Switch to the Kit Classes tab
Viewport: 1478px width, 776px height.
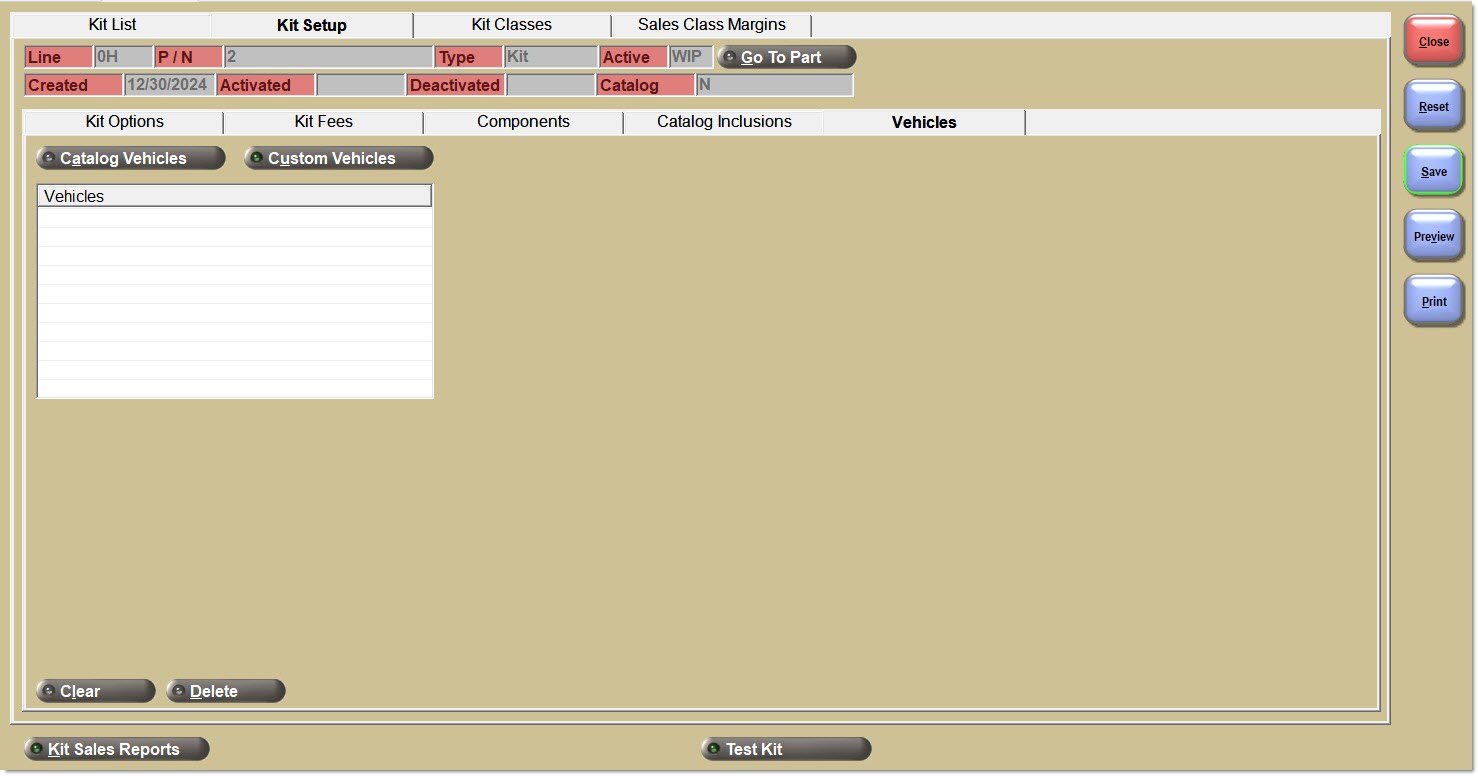pyautogui.click(x=511, y=25)
